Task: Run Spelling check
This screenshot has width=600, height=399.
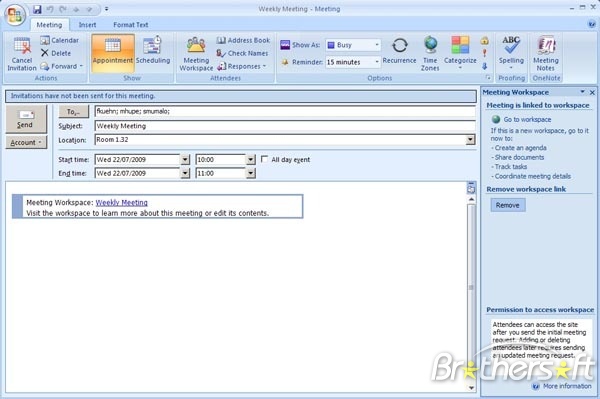Action: [511, 52]
